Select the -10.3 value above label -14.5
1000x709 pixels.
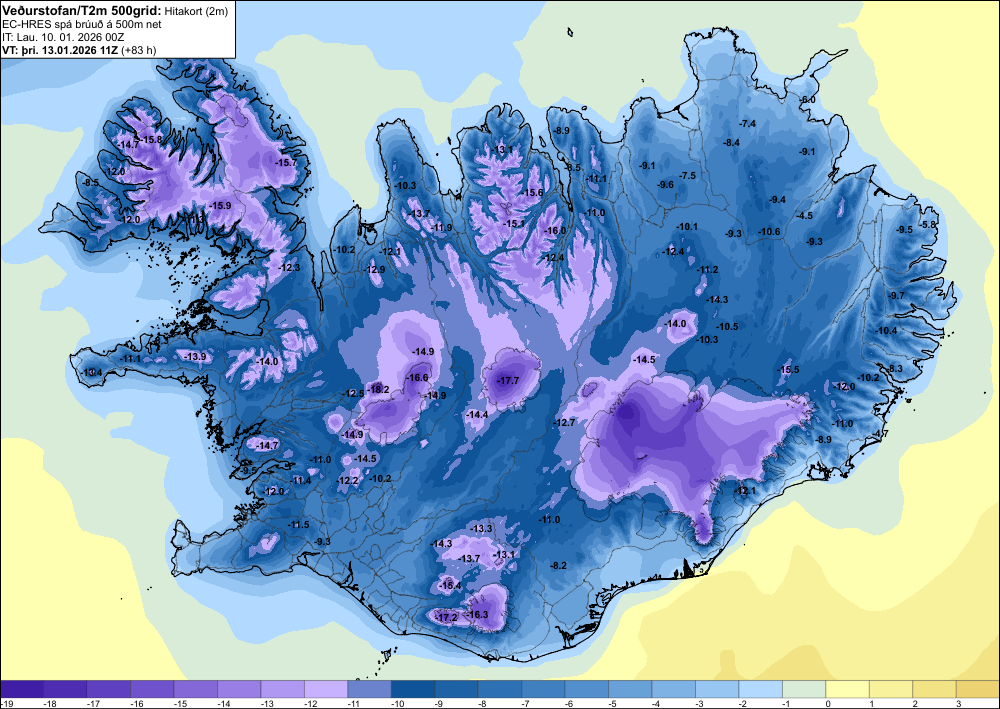(707, 340)
